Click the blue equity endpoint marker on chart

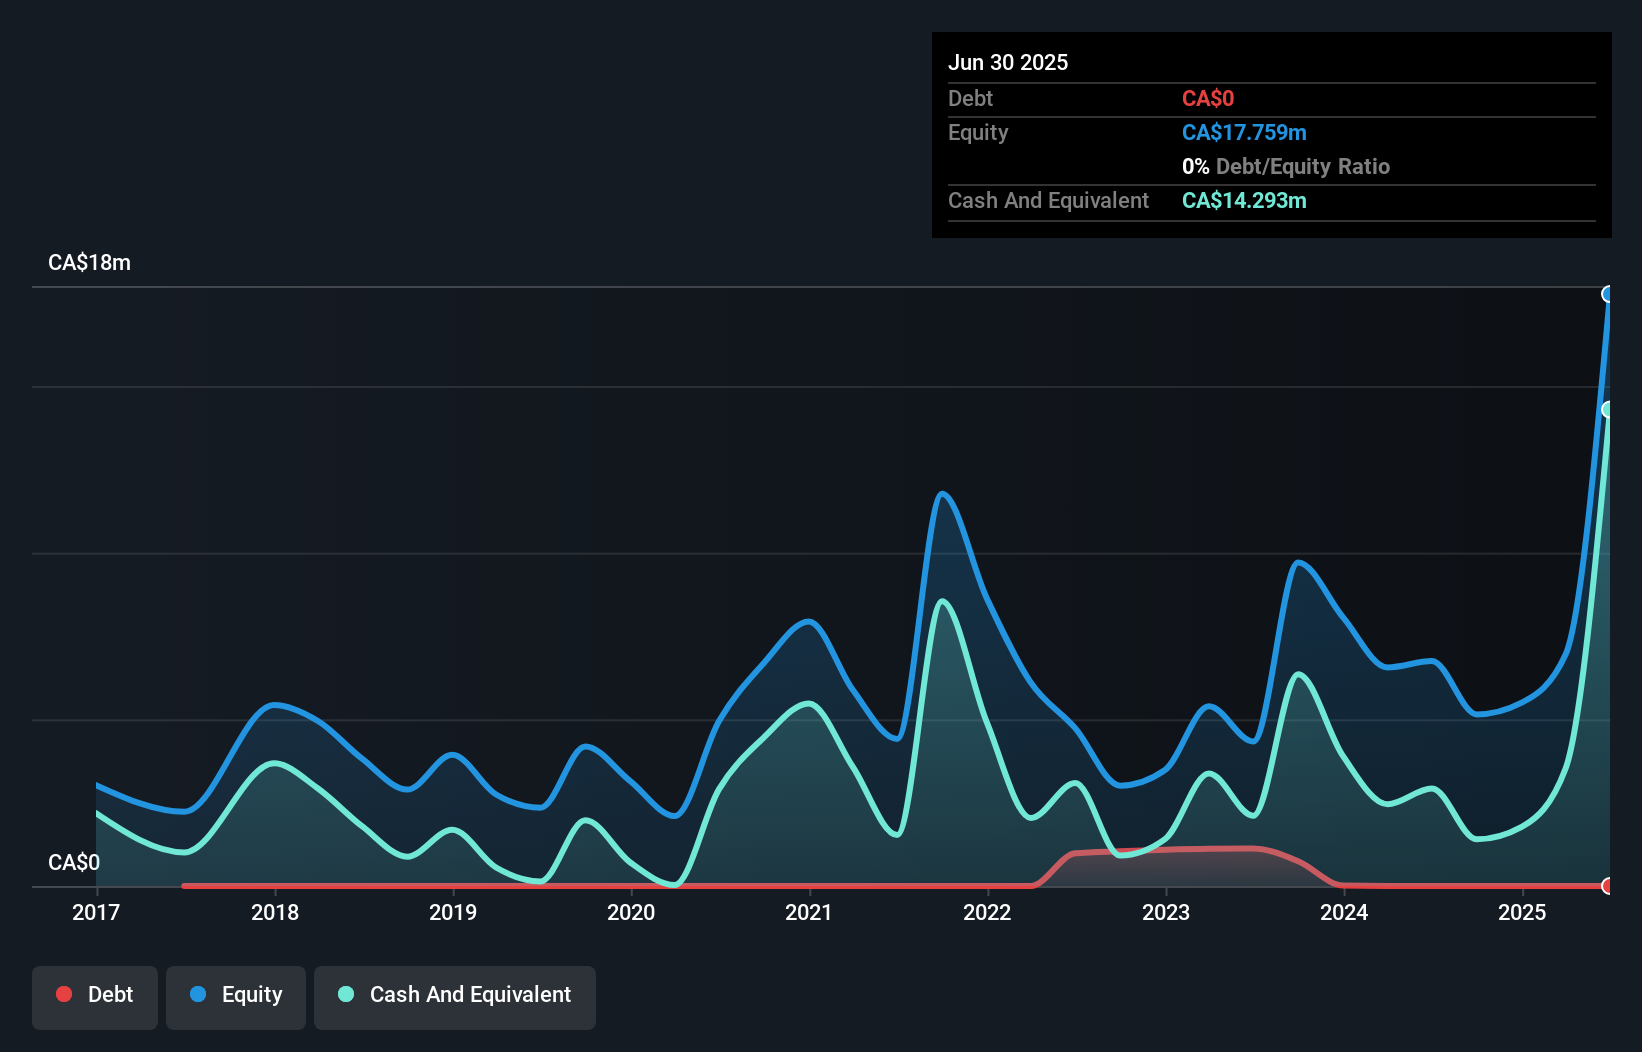tap(1608, 294)
